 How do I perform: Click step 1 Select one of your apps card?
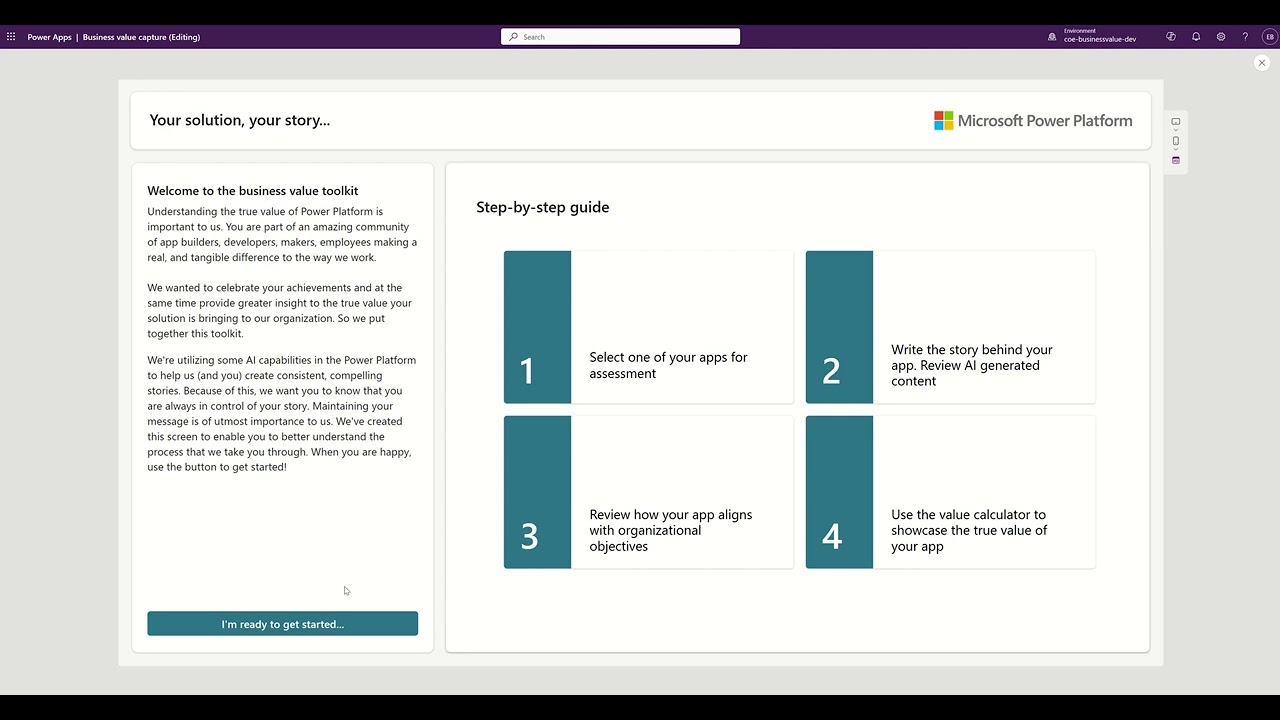coord(648,327)
